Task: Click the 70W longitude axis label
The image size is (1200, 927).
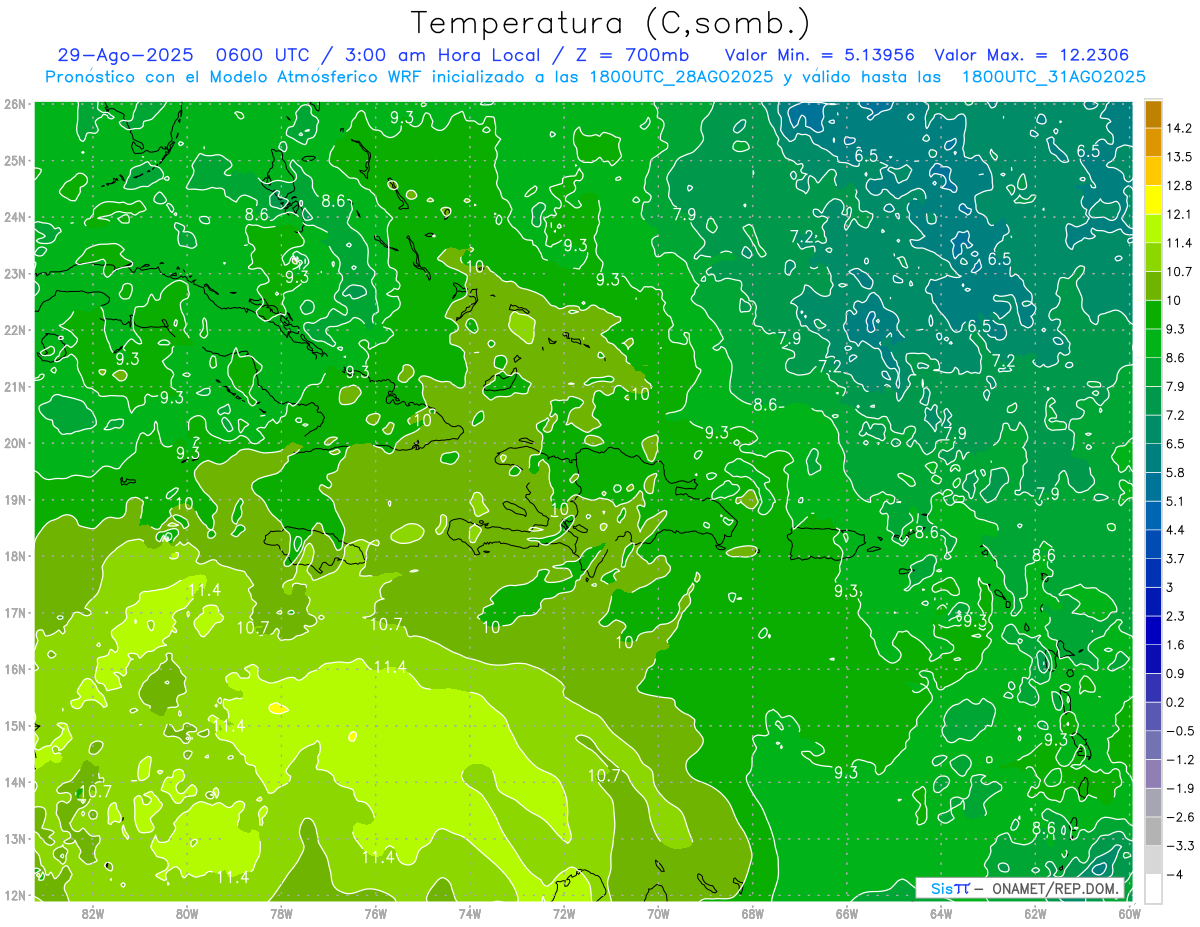Action: point(658,913)
